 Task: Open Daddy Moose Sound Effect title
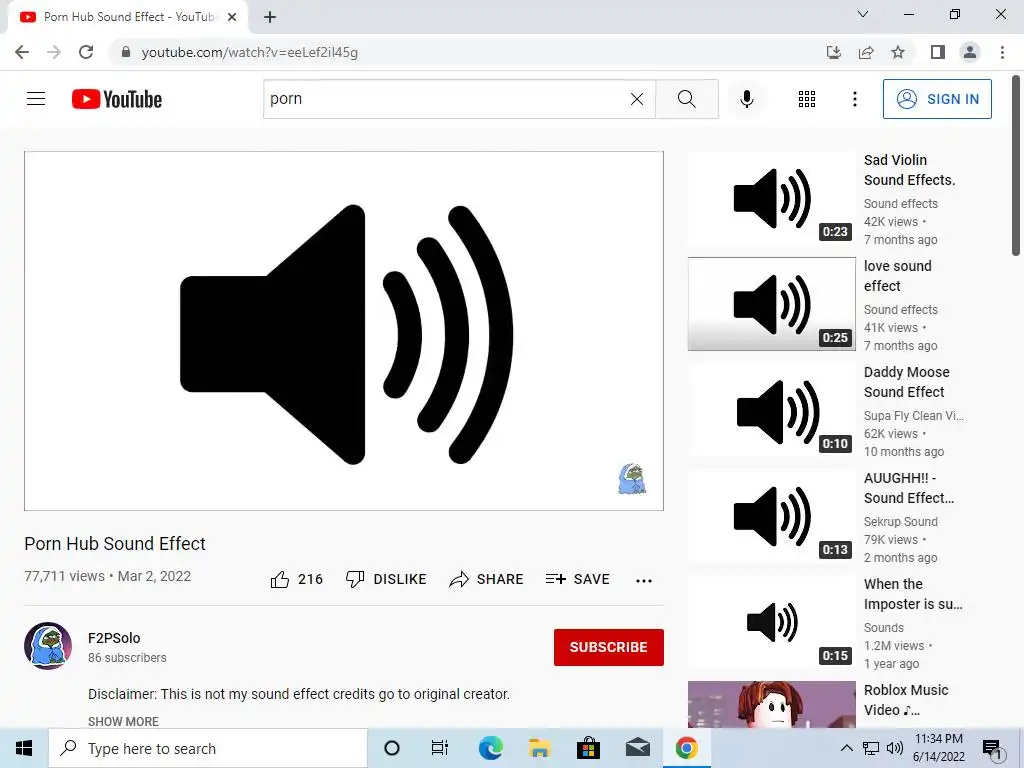(x=906, y=382)
